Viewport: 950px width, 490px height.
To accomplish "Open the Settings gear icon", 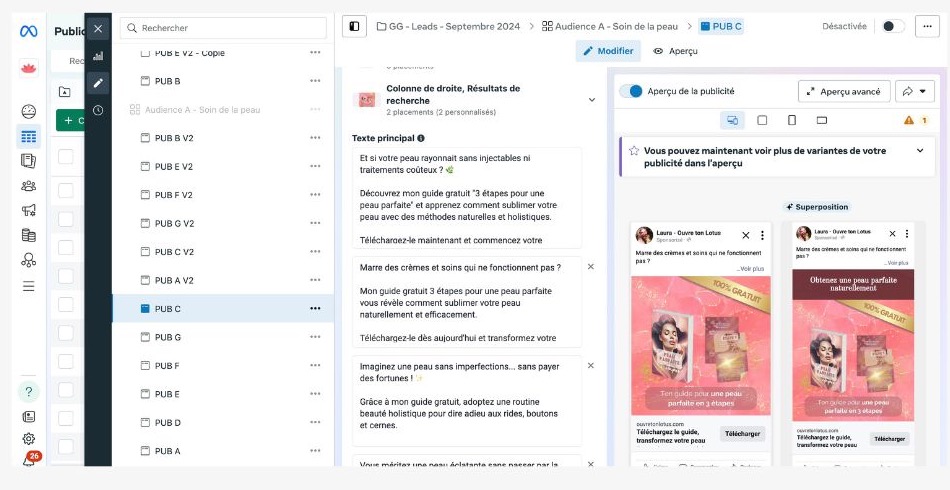I will pyautogui.click(x=28, y=439).
